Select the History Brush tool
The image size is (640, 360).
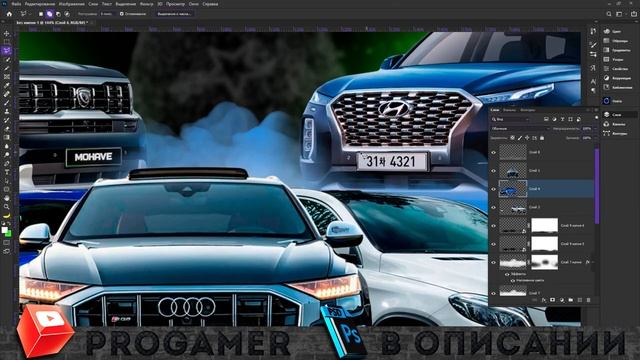point(7,120)
